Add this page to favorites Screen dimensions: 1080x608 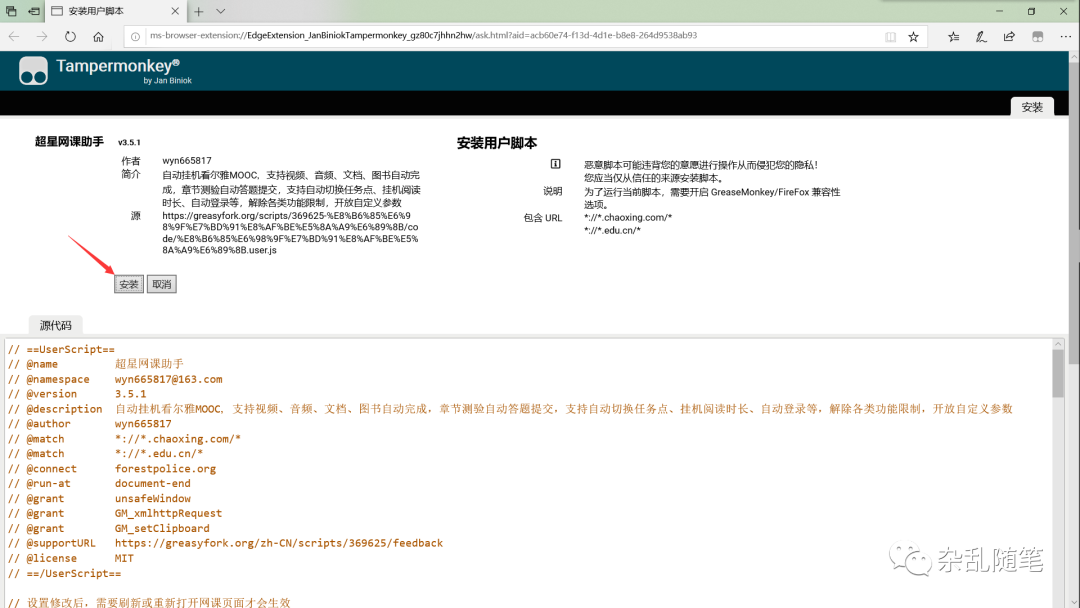913,36
